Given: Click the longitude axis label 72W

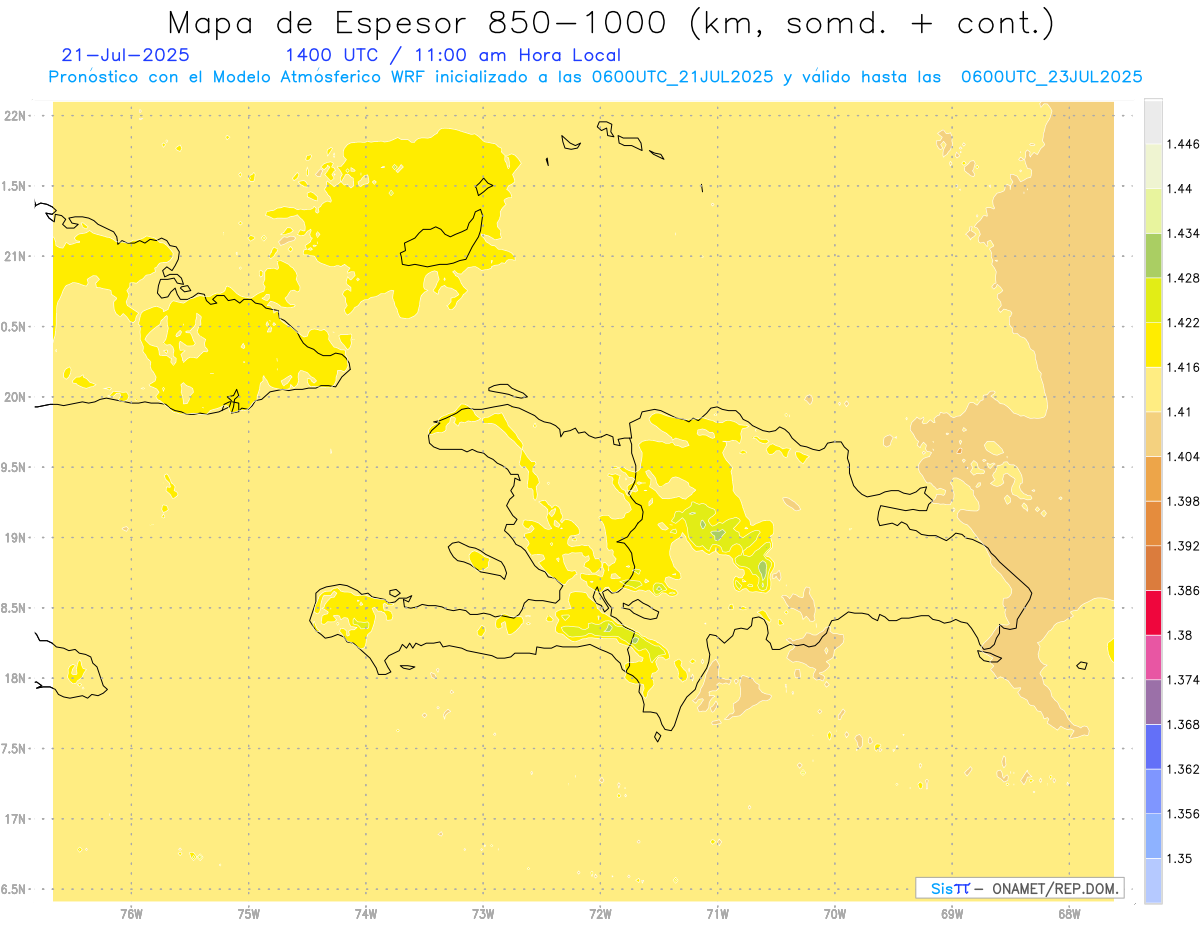Looking at the screenshot, I should point(600,913).
